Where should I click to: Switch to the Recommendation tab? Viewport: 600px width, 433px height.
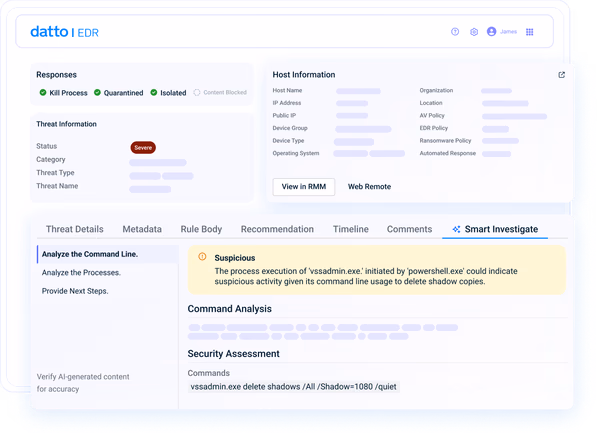(277, 229)
